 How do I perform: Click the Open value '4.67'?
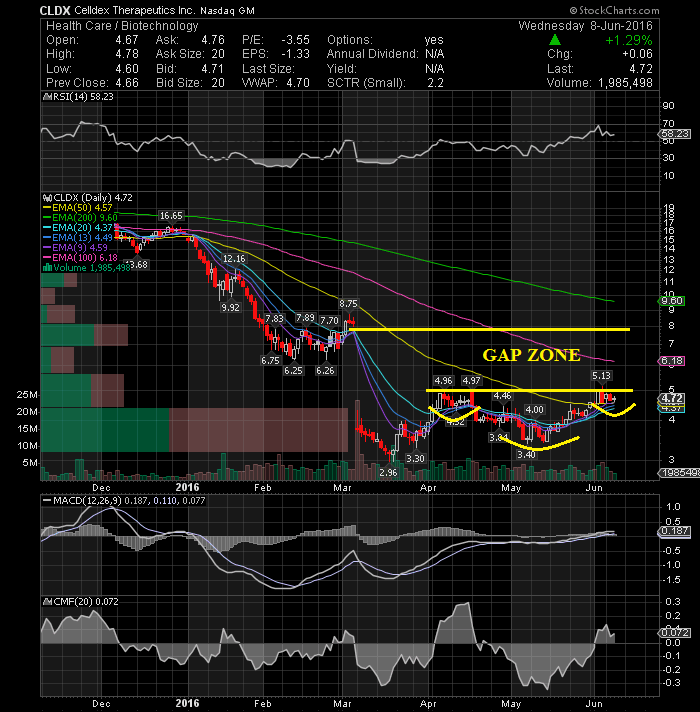pos(127,40)
